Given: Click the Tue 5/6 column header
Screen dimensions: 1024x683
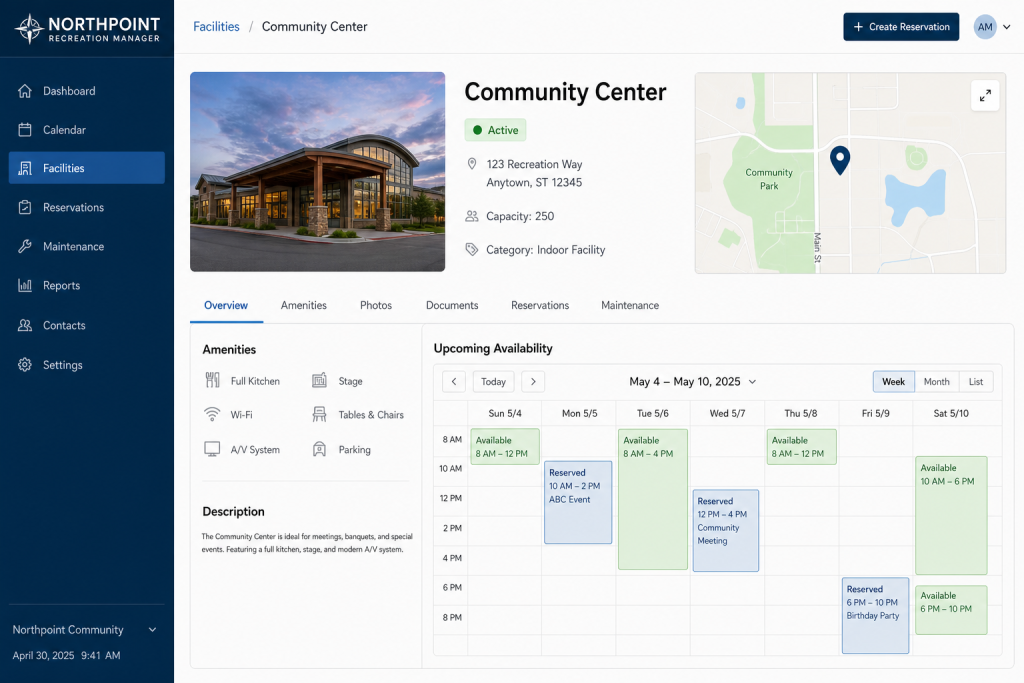Looking at the screenshot, I should click(x=652, y=413).
